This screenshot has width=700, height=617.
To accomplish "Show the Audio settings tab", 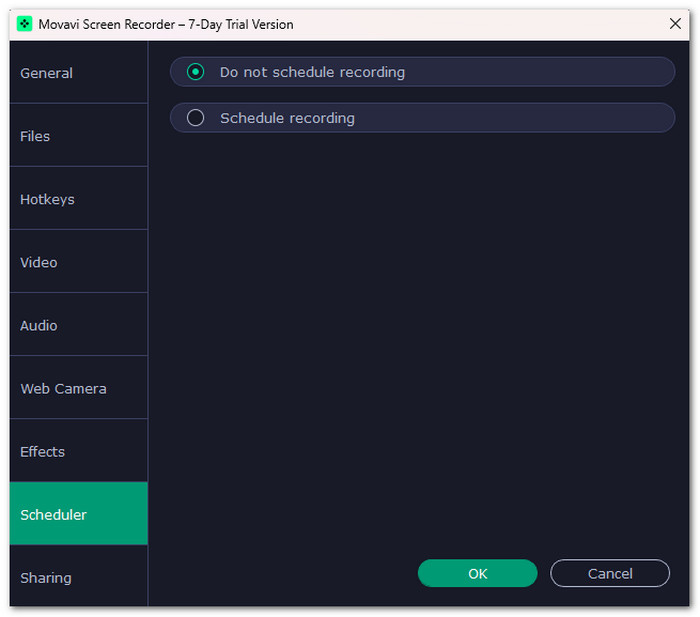I will click(79, 325).
